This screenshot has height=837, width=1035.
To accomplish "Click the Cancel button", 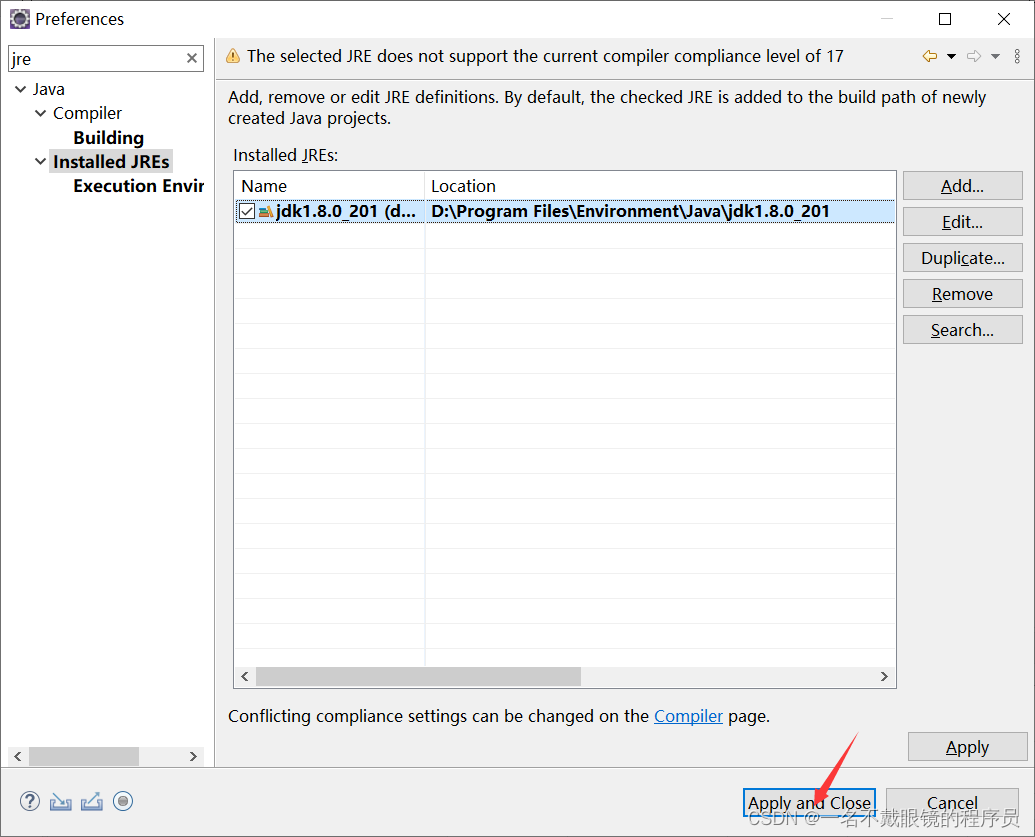I will coord(952,803).
